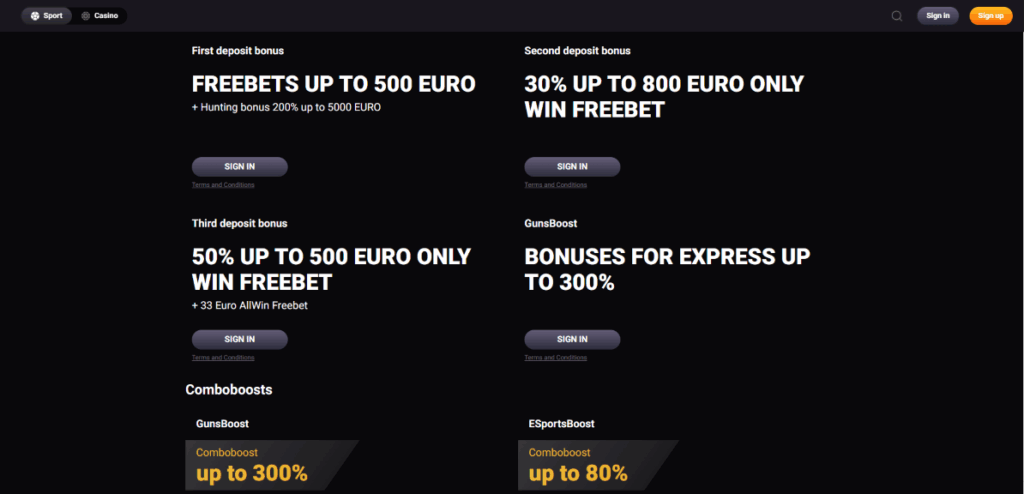
Task: Sign in under GunsBoost express bonus
Action: [x=572, y=339]
